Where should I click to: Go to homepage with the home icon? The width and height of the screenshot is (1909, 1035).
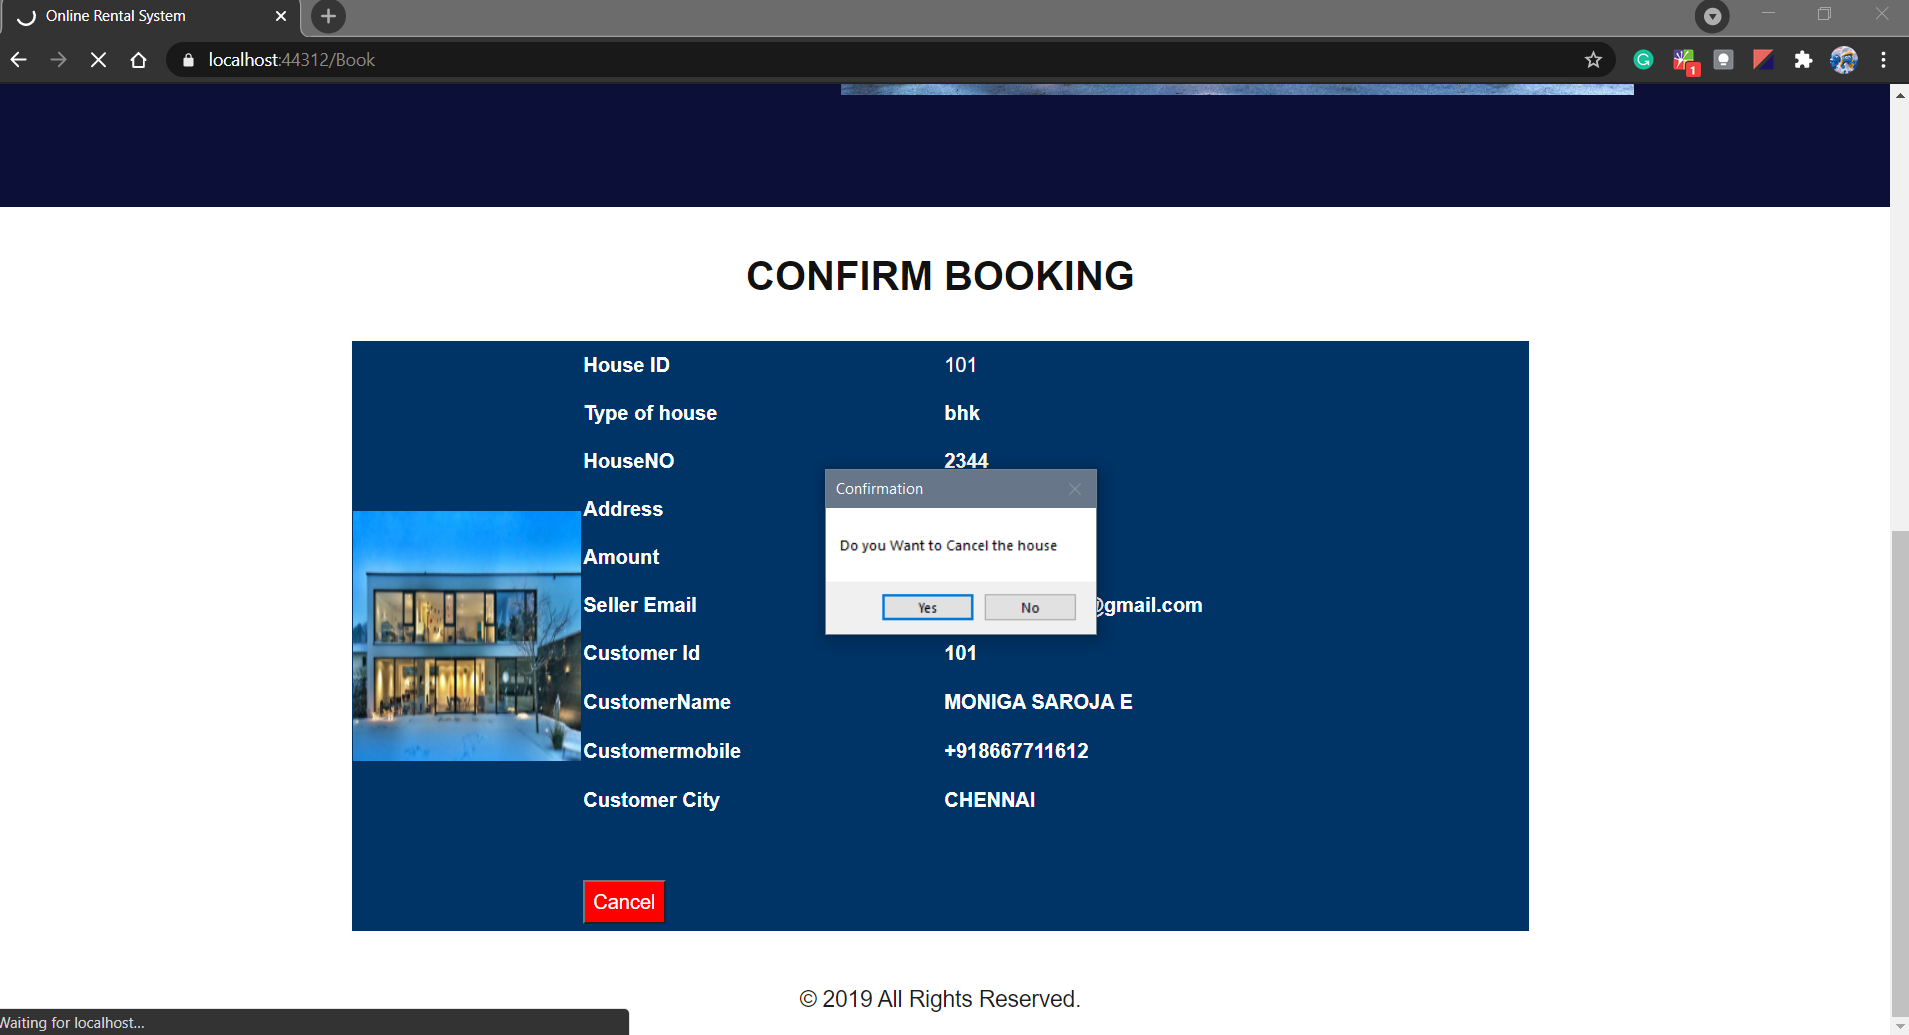pos(138,59)
